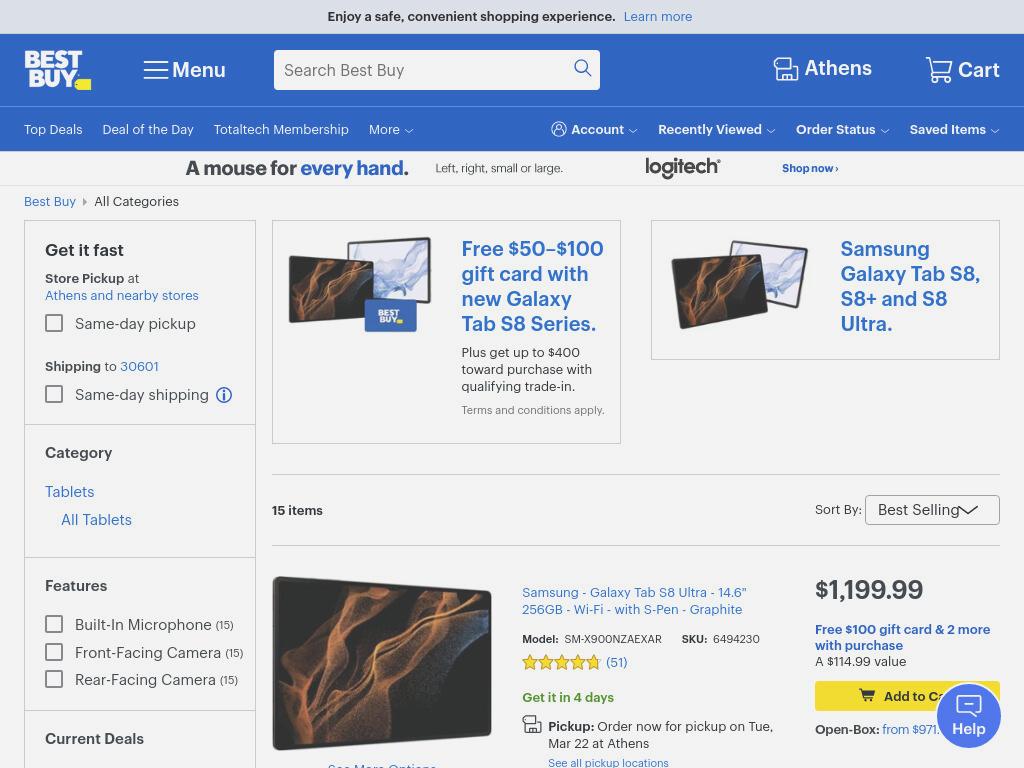
Task: Change shipping ZIP 30601 link
Action: point(139,366)
